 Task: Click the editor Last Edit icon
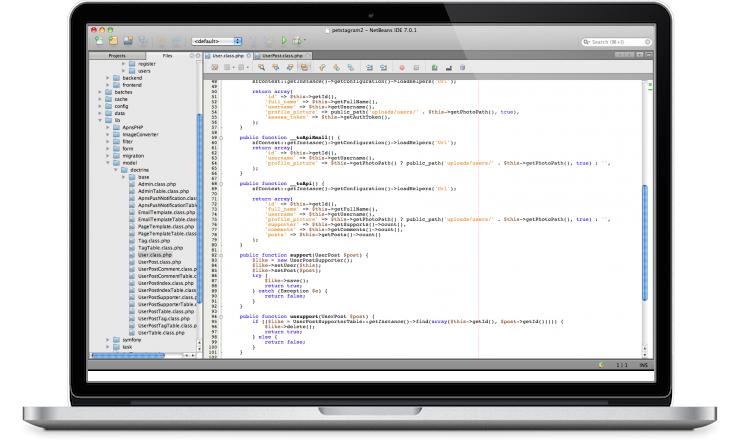point(214,68)
